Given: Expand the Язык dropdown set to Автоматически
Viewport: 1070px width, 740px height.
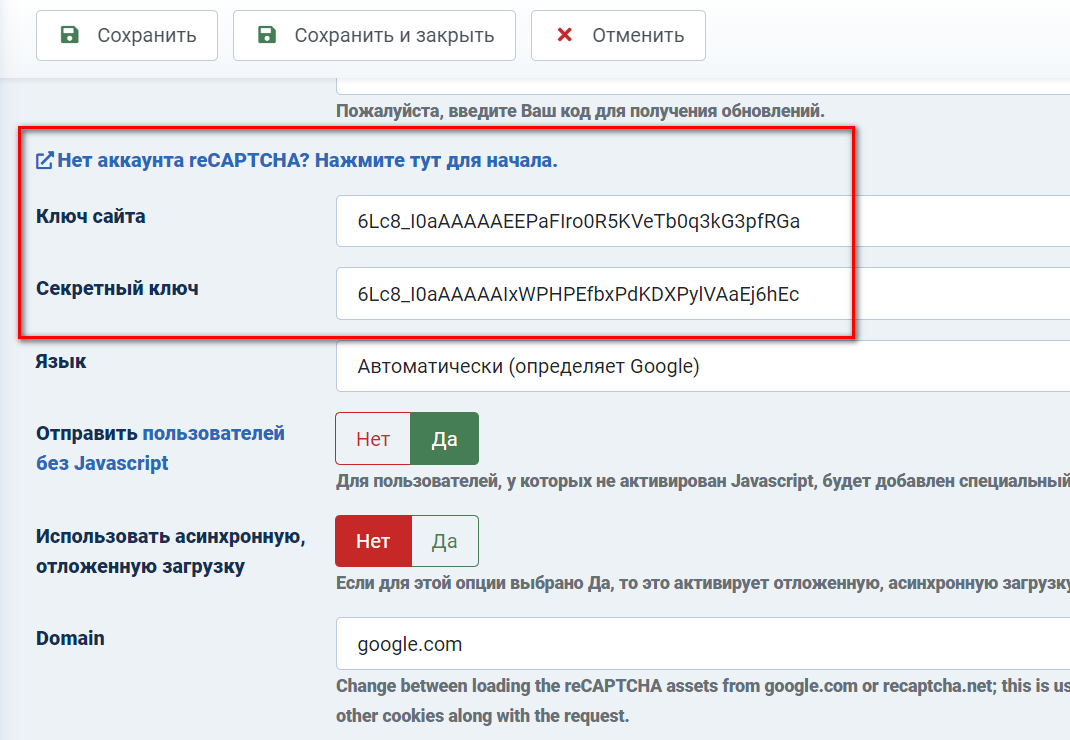Looking at the screenshot, I should (x=700, y=367).
